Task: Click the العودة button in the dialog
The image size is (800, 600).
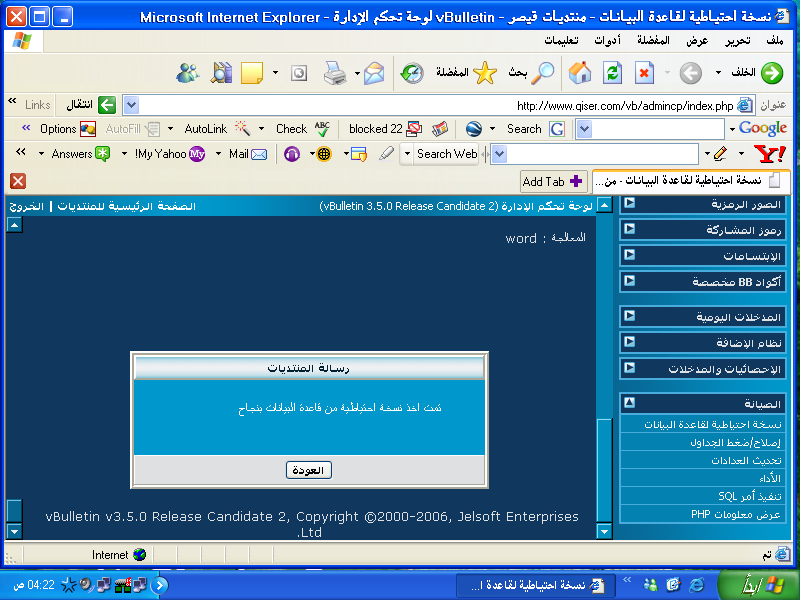Action: 309,470
